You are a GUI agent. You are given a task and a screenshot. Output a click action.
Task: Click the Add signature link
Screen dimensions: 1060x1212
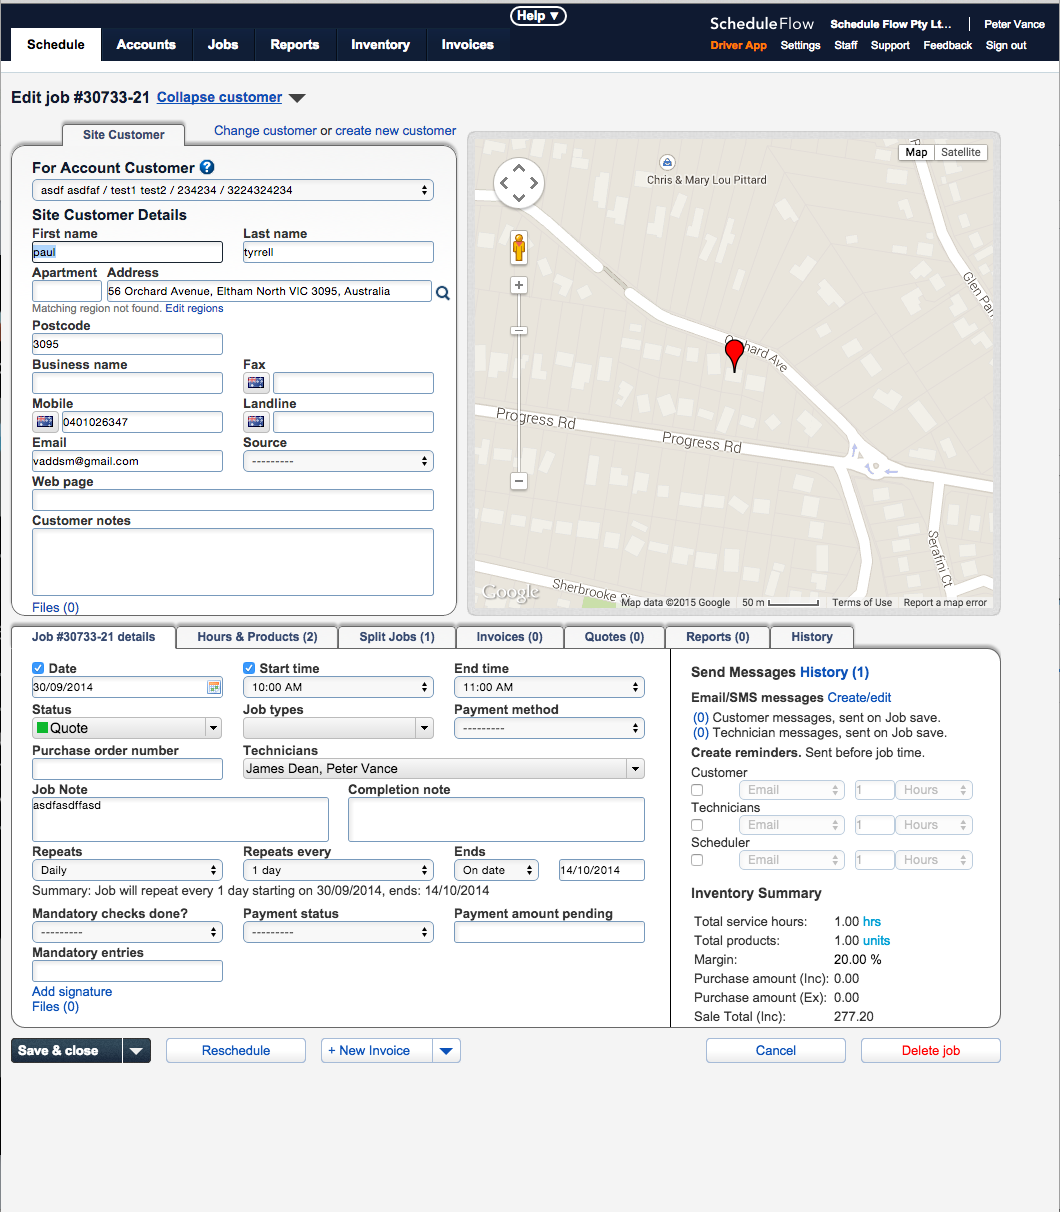pyautogui.click(x=72, y=992)
